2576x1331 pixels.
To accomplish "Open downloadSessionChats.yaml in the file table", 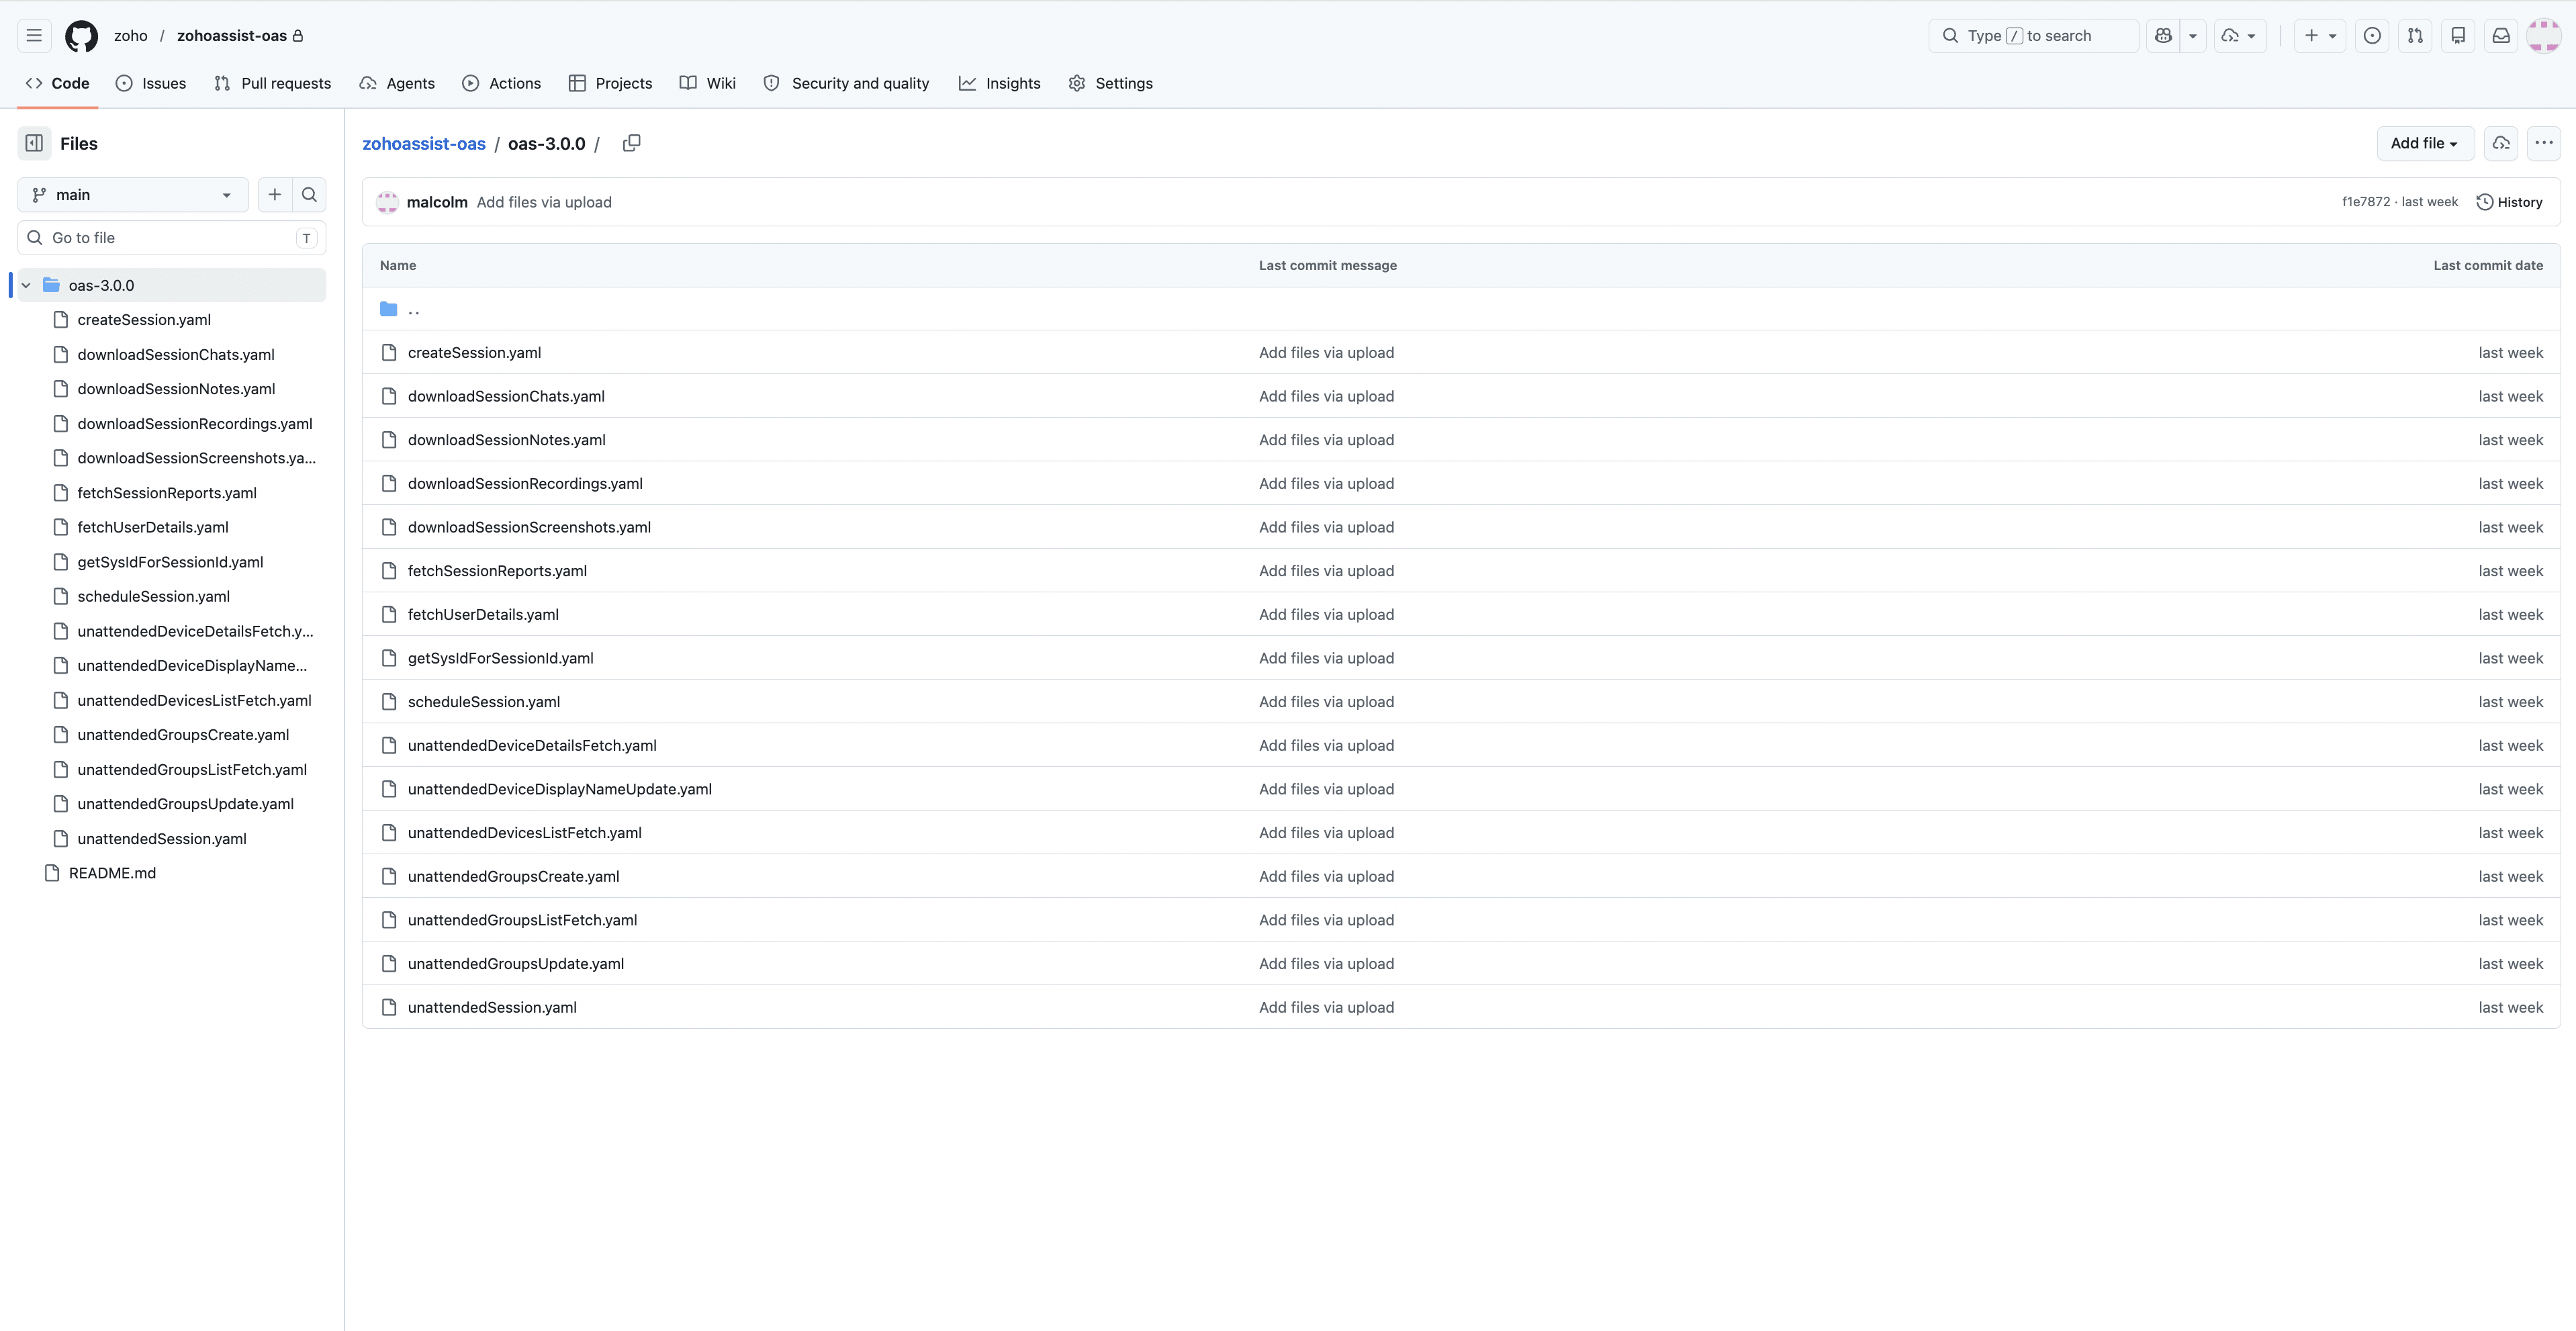I will pyautogui.click(x=506, y=397).
